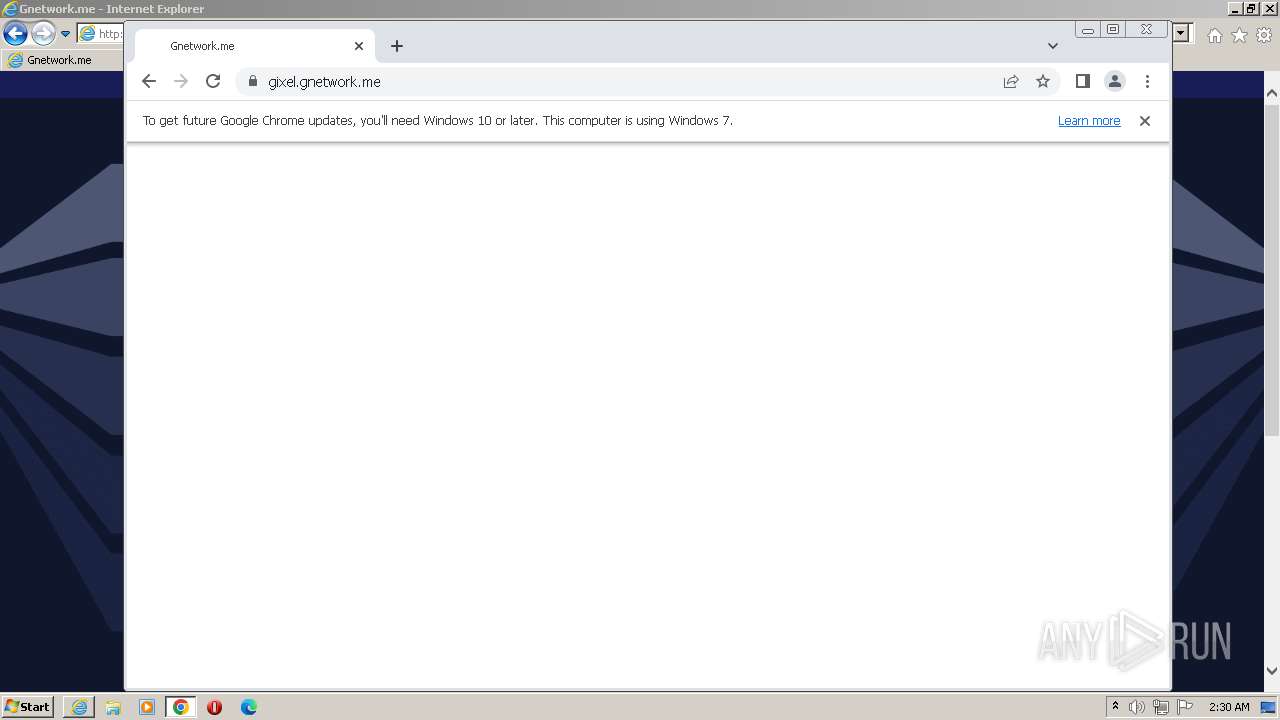Select the Gnetwork.me tab in Internet Explorer
Screen dimensions: 1280x720
[x=62, y=60]
